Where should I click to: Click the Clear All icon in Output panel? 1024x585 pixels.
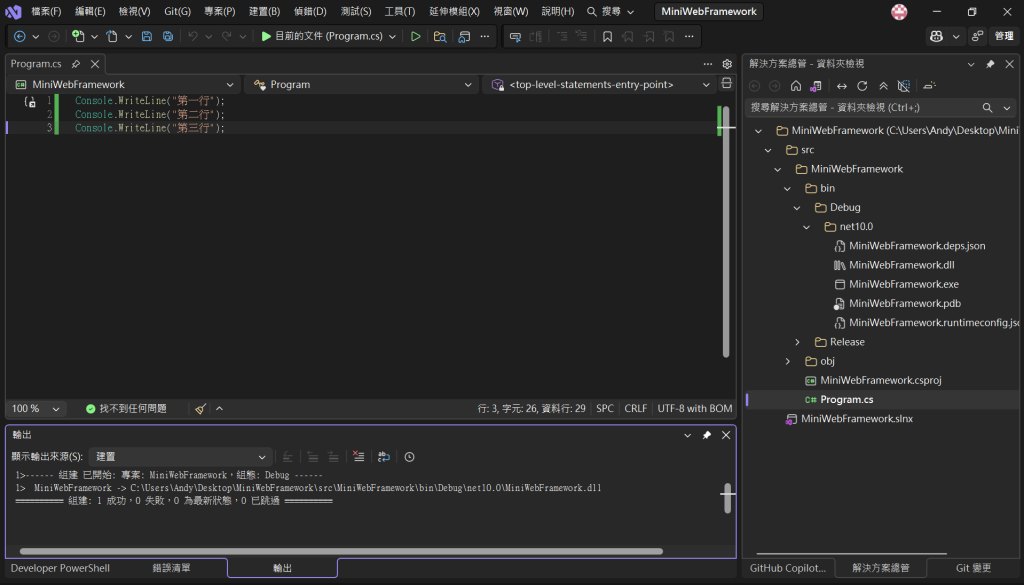[358, 456]
